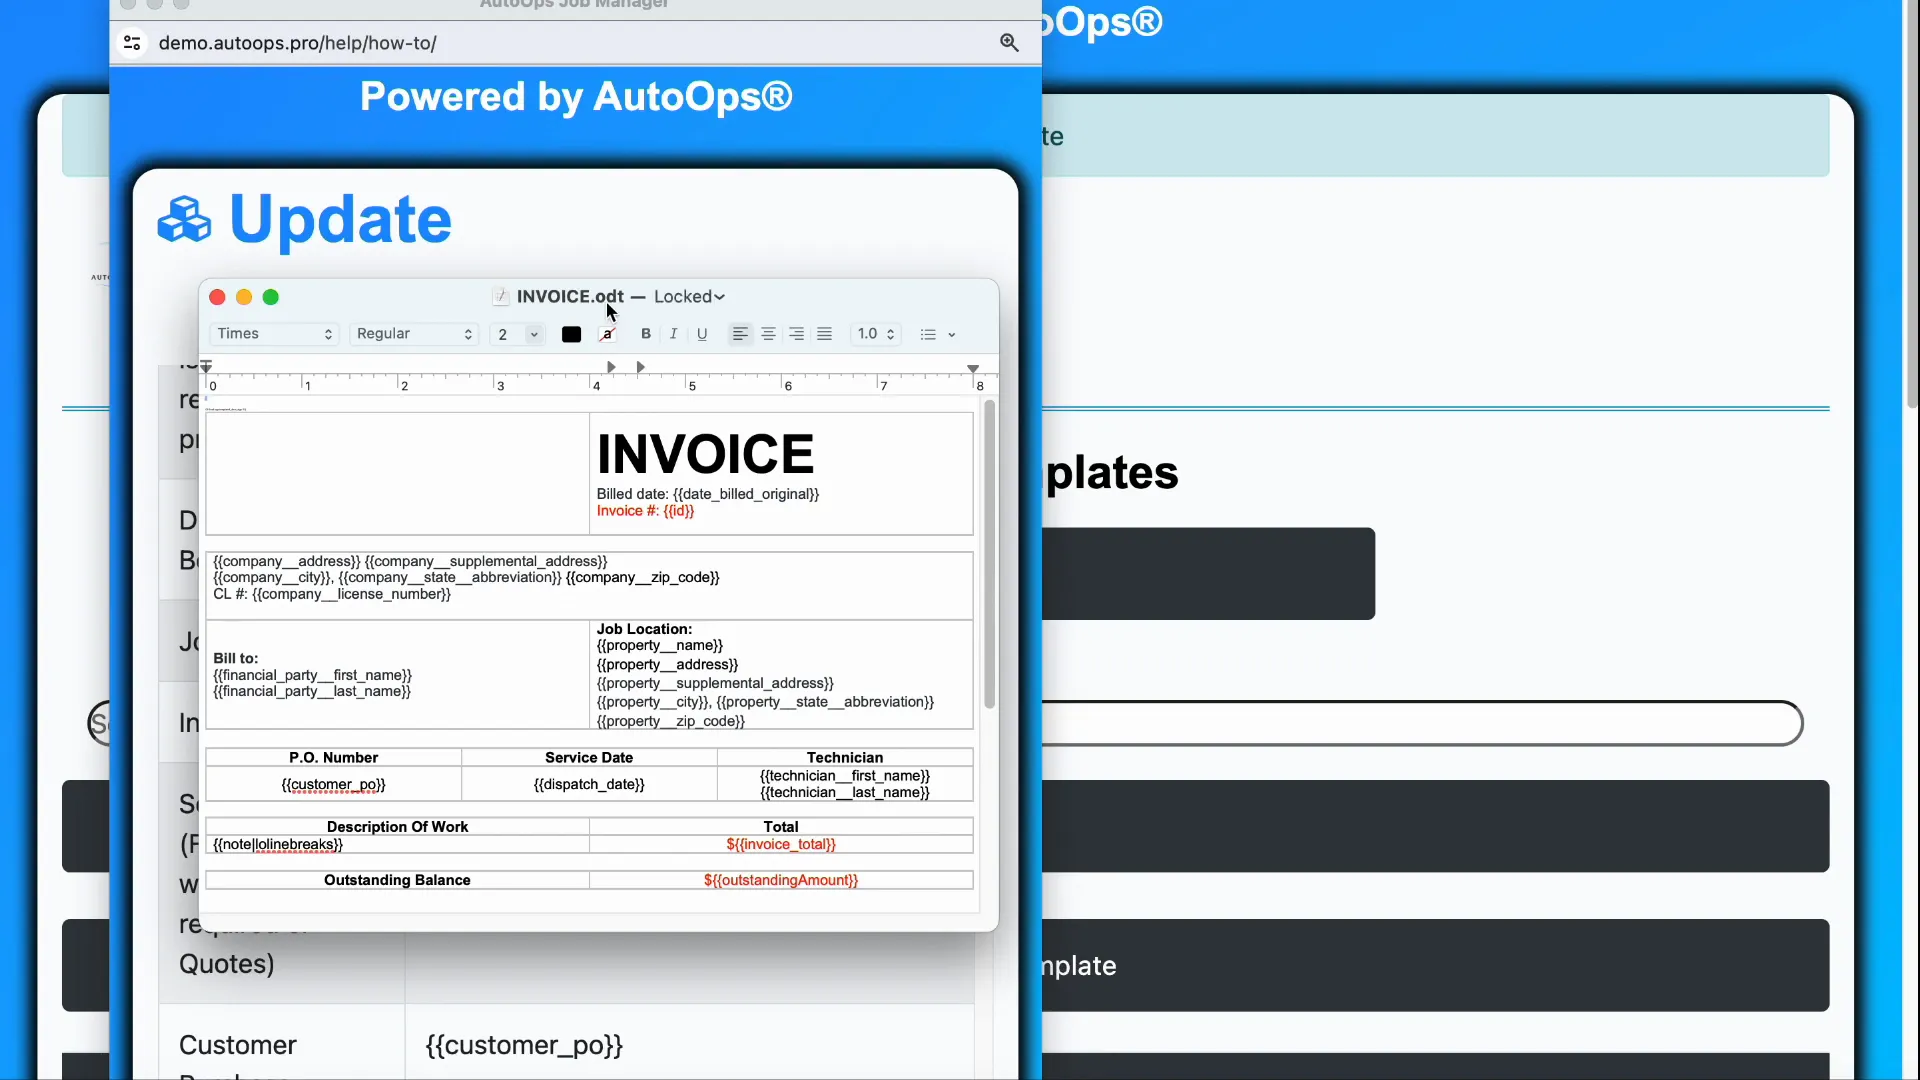The width and height of the screenshot is (1920, 1080).
Task: Click the Billed date placeholder line
Action: click(708, 494)
